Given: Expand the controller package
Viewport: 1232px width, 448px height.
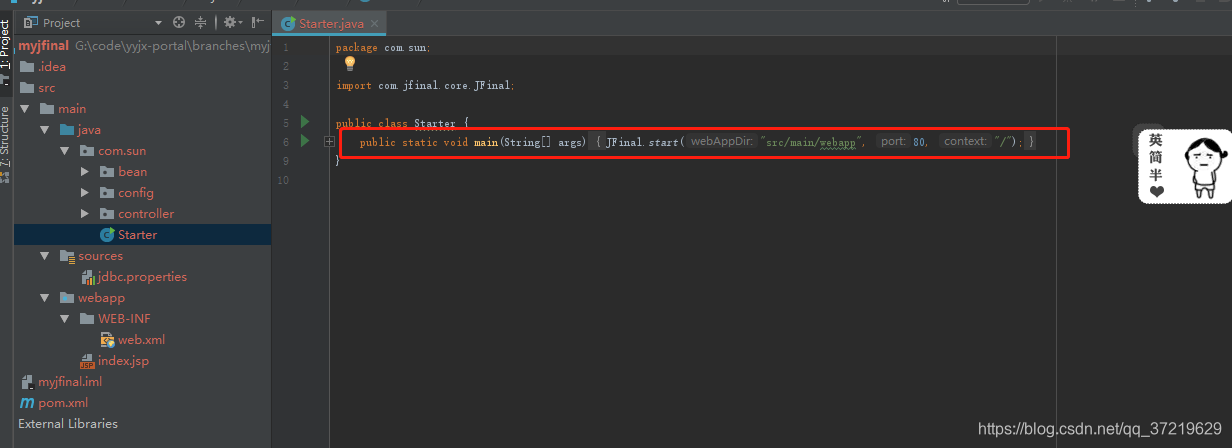Looking at the screenshot, I should [85, 213].
